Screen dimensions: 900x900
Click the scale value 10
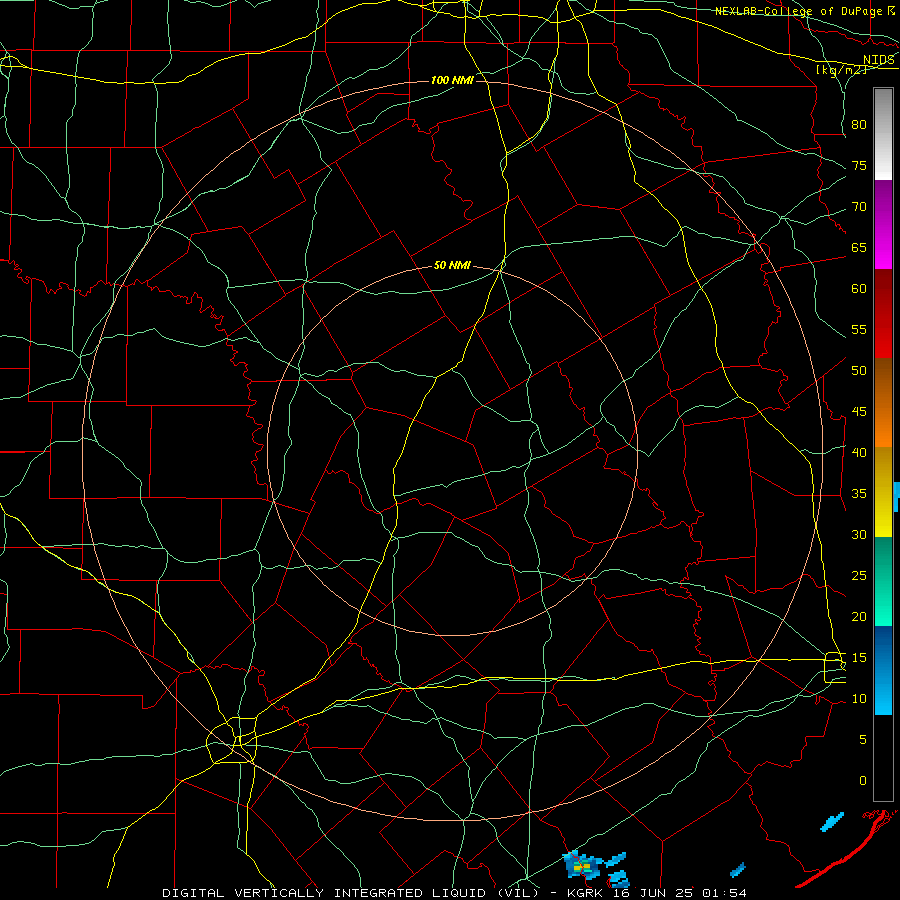point(859,699)
